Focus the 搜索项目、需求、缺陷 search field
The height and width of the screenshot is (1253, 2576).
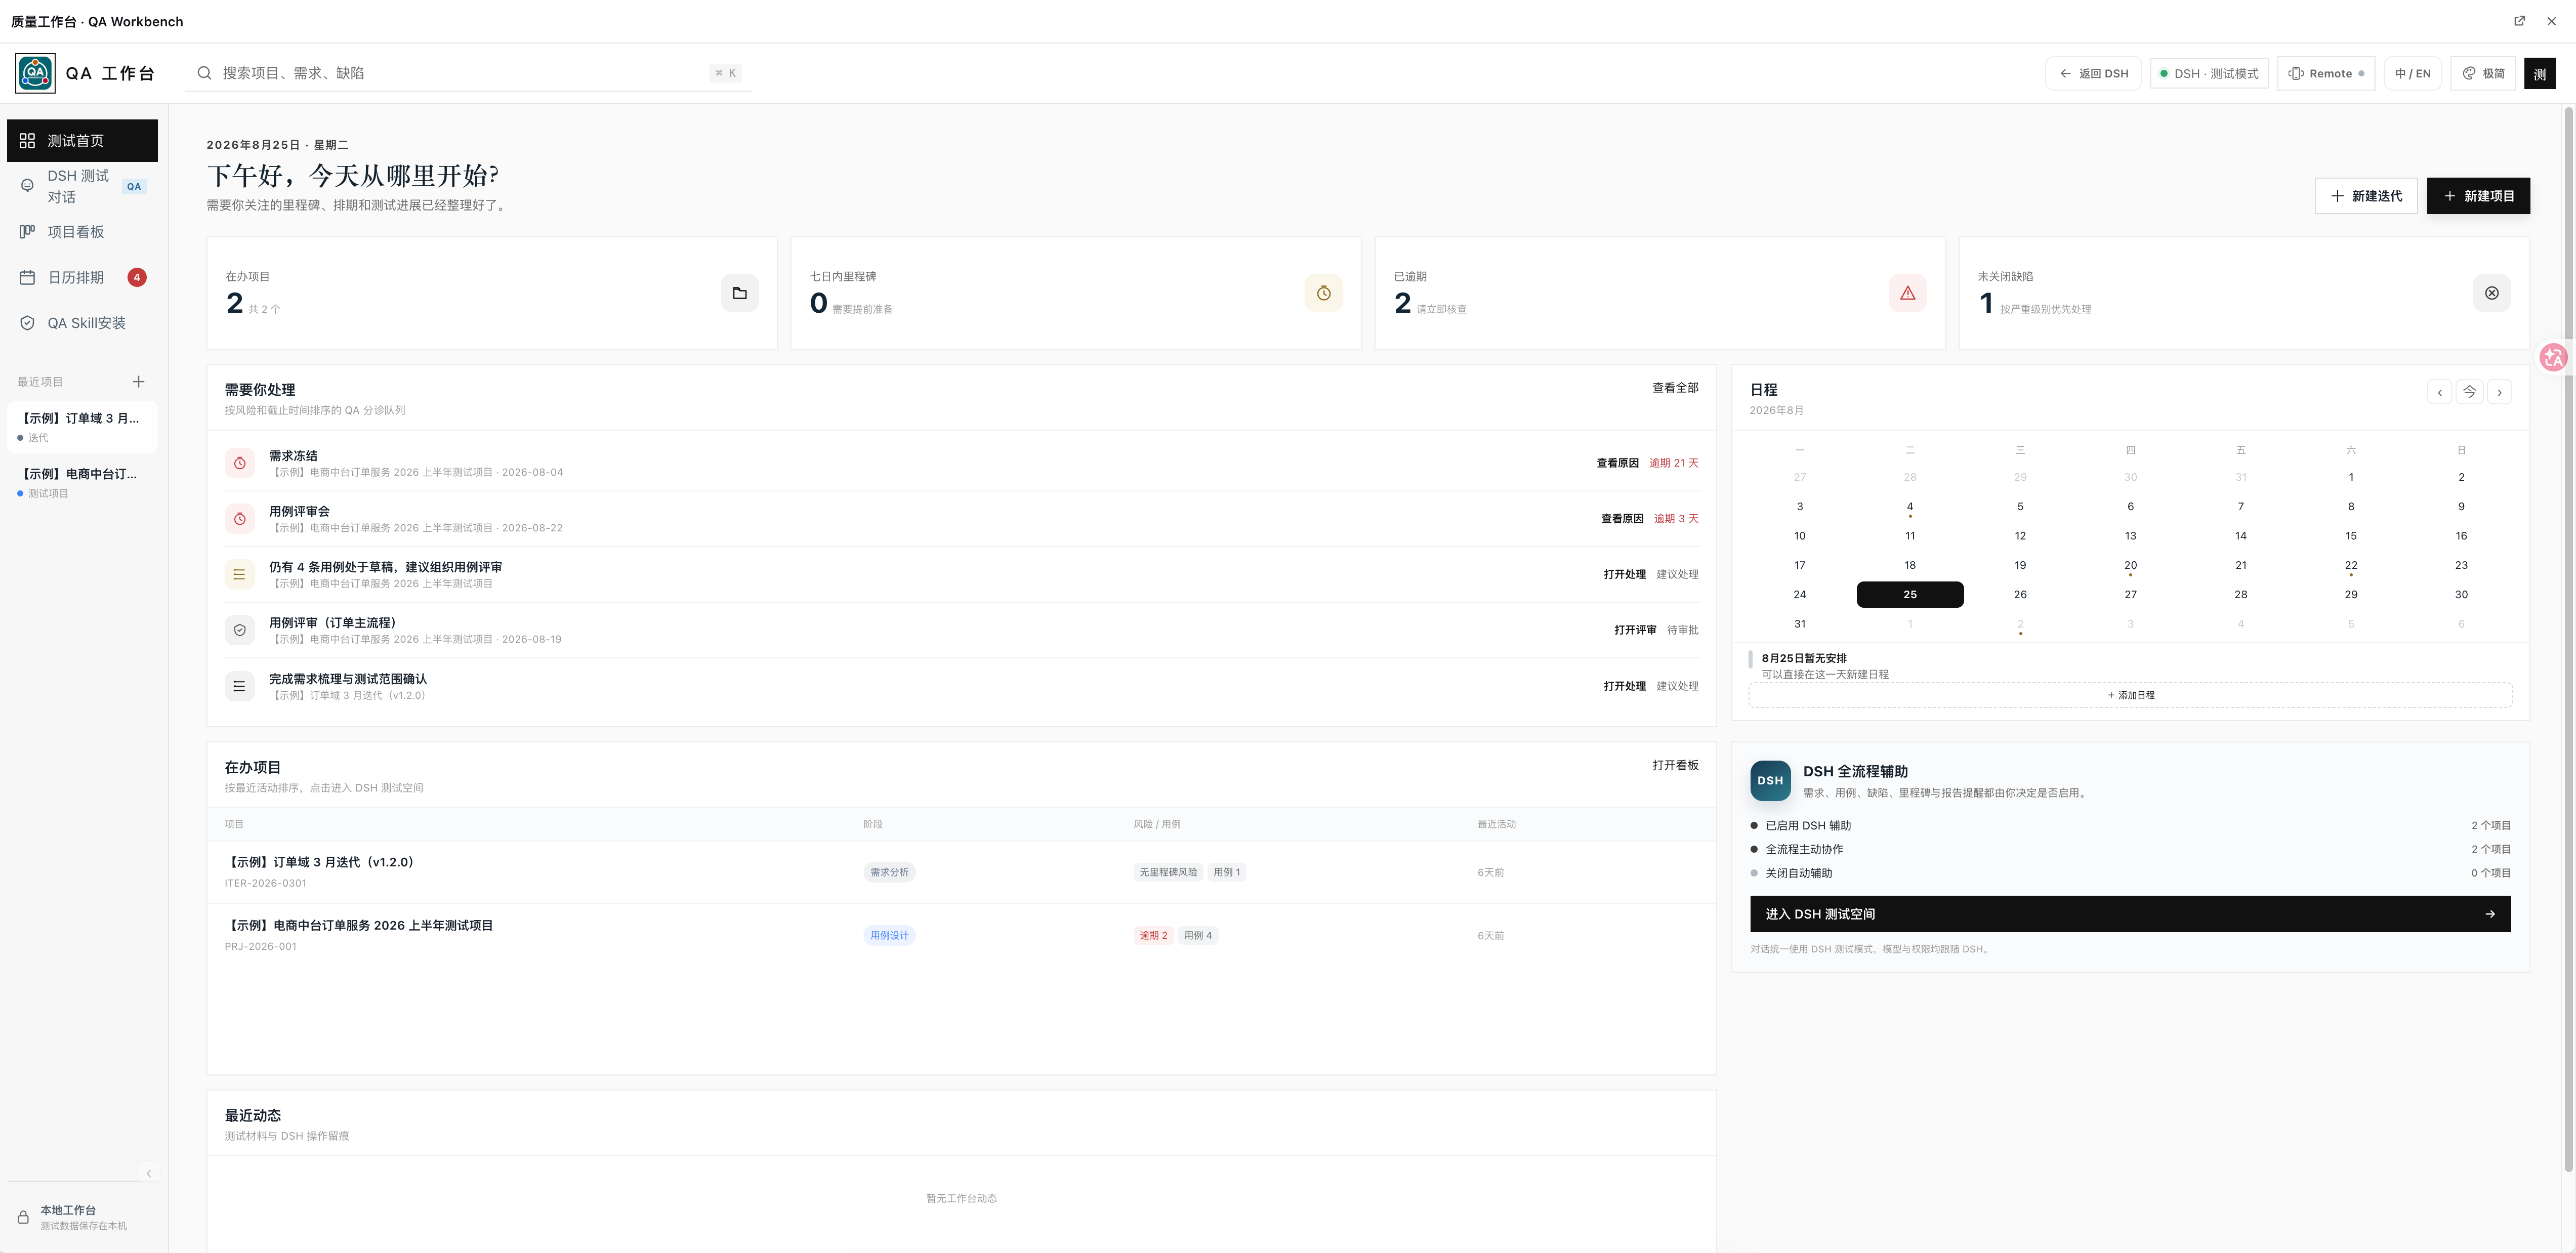pos(468,73)
